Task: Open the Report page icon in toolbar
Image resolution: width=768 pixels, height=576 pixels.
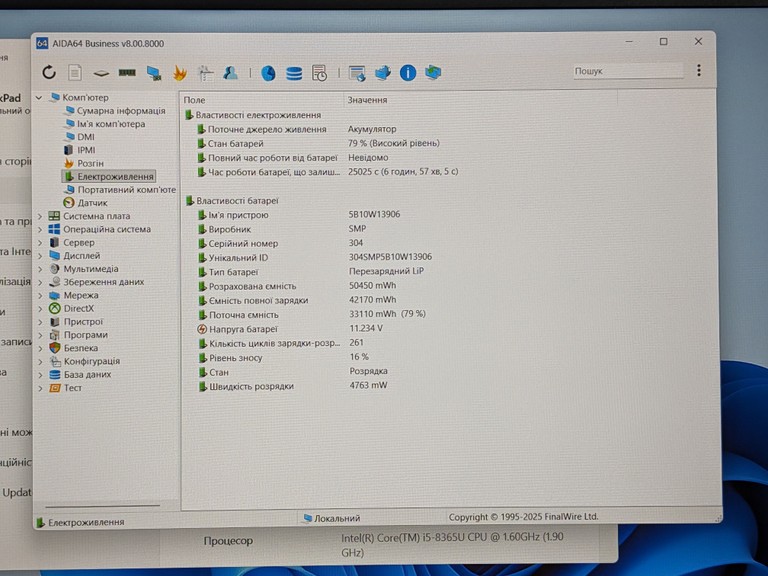Action: (x=75, y=72)
